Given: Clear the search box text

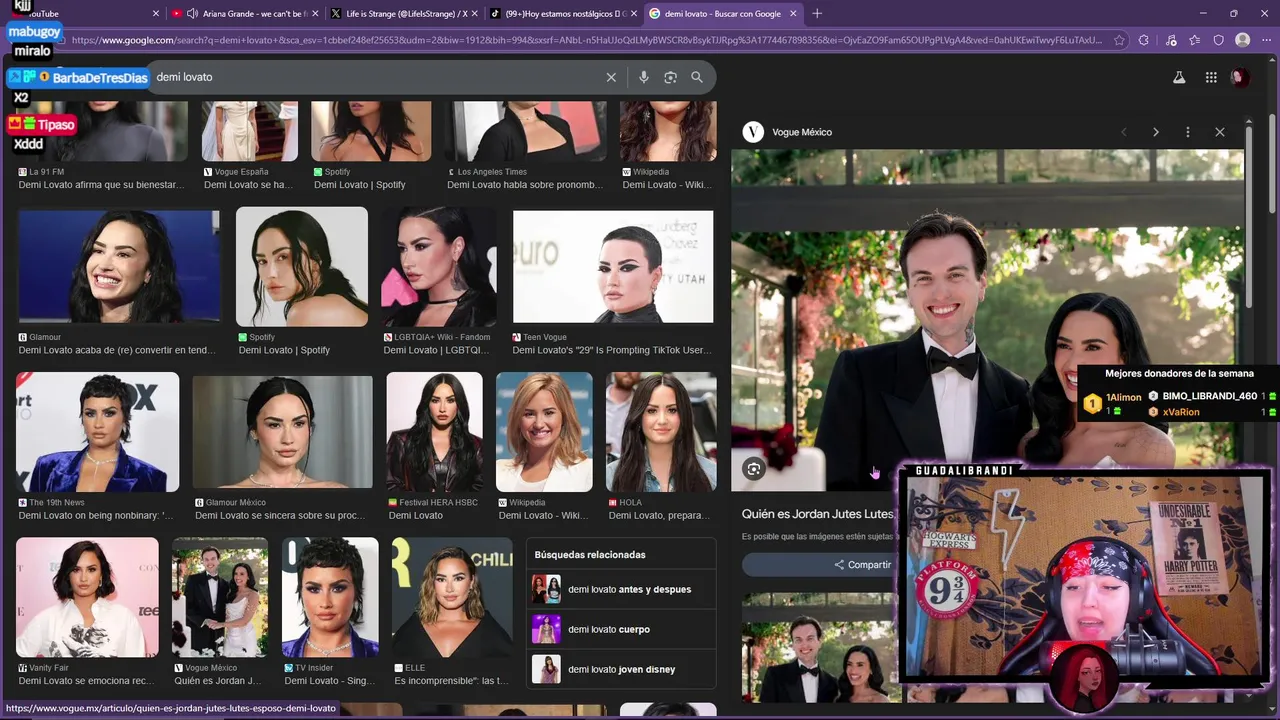Looking at the screenshot, I should 611,77.
